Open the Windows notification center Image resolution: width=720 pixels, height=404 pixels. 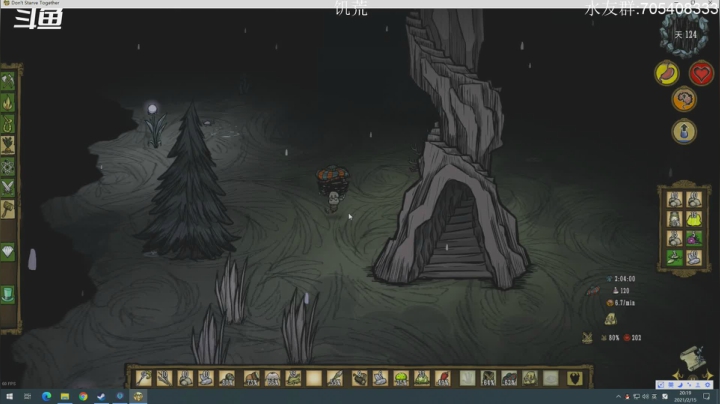707,396
